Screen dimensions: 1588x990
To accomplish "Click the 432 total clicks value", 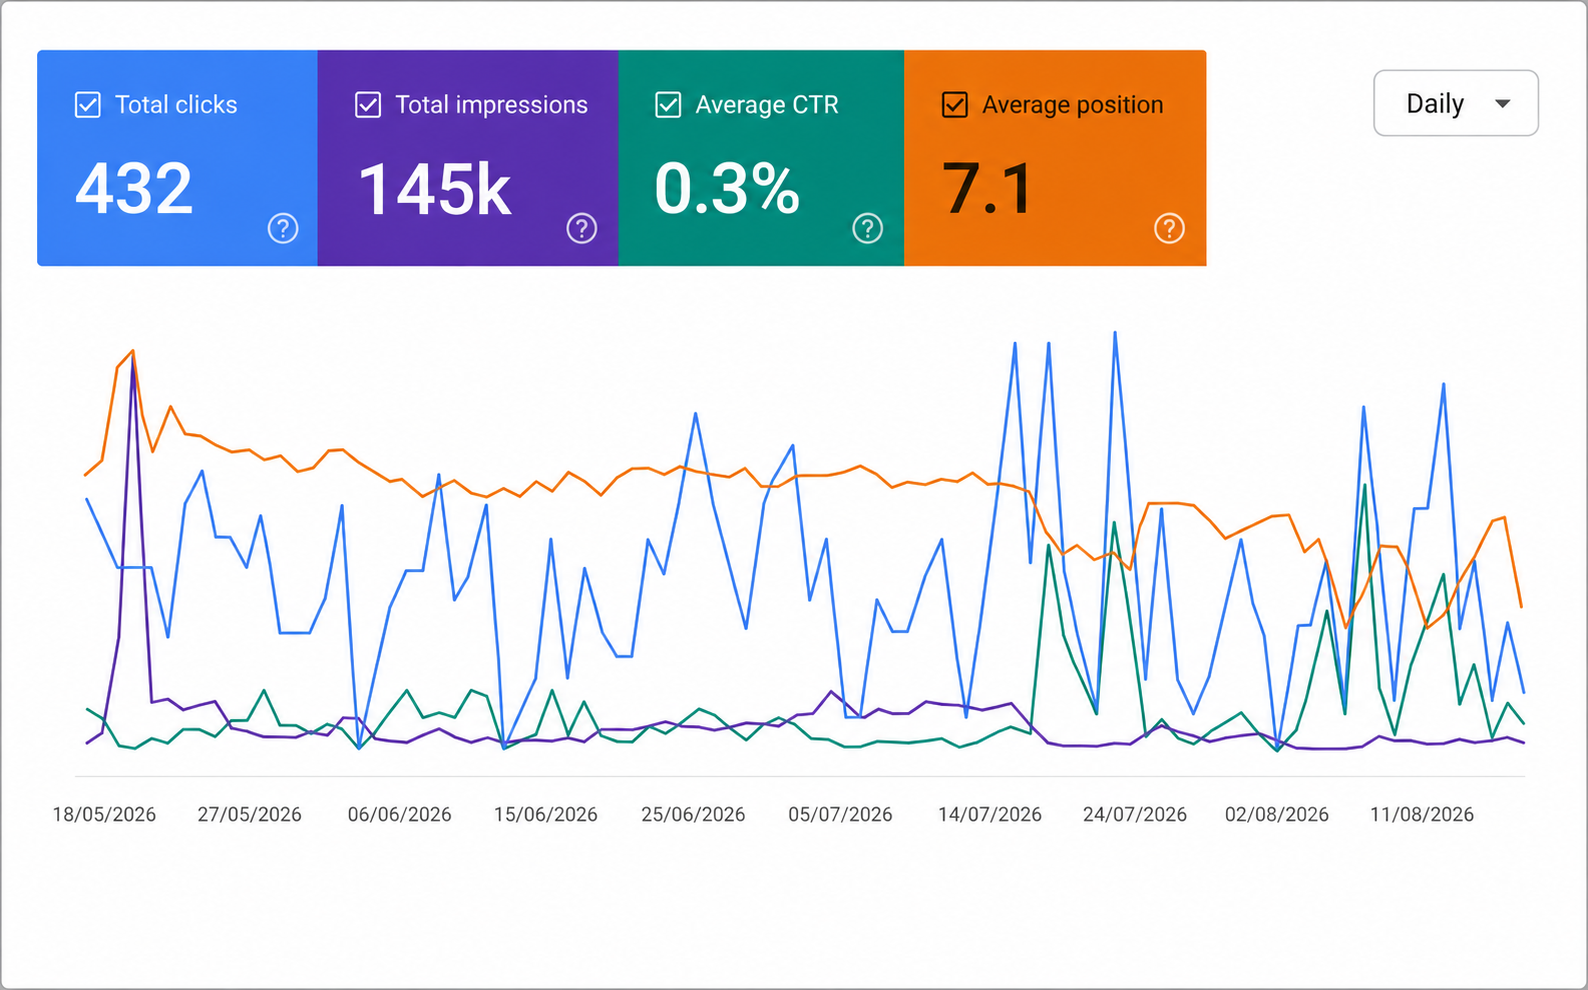I will coord(134,189).
